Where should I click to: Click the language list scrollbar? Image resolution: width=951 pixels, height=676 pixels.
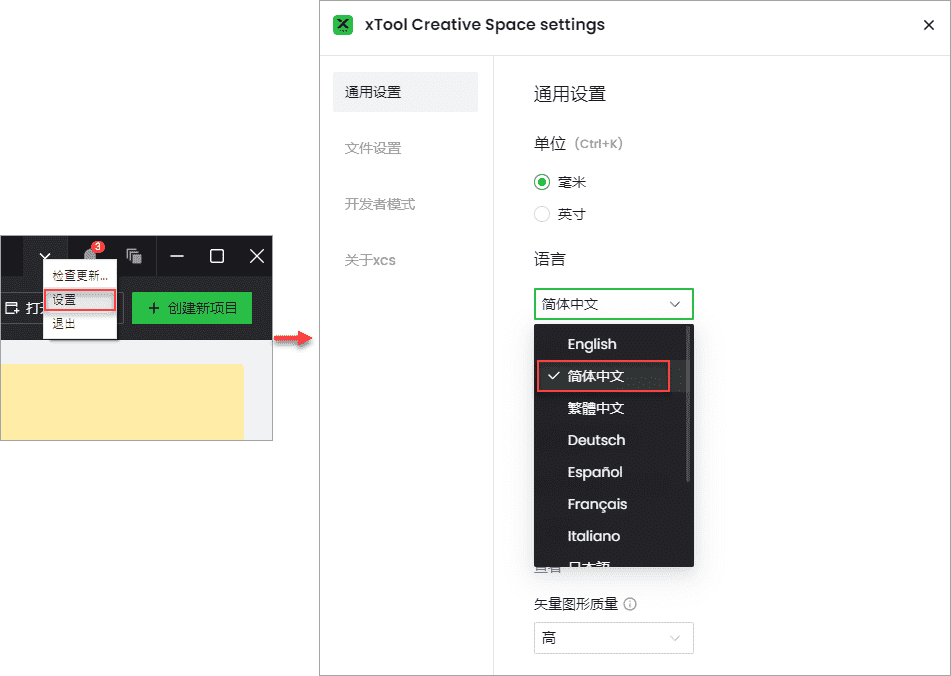688,404
